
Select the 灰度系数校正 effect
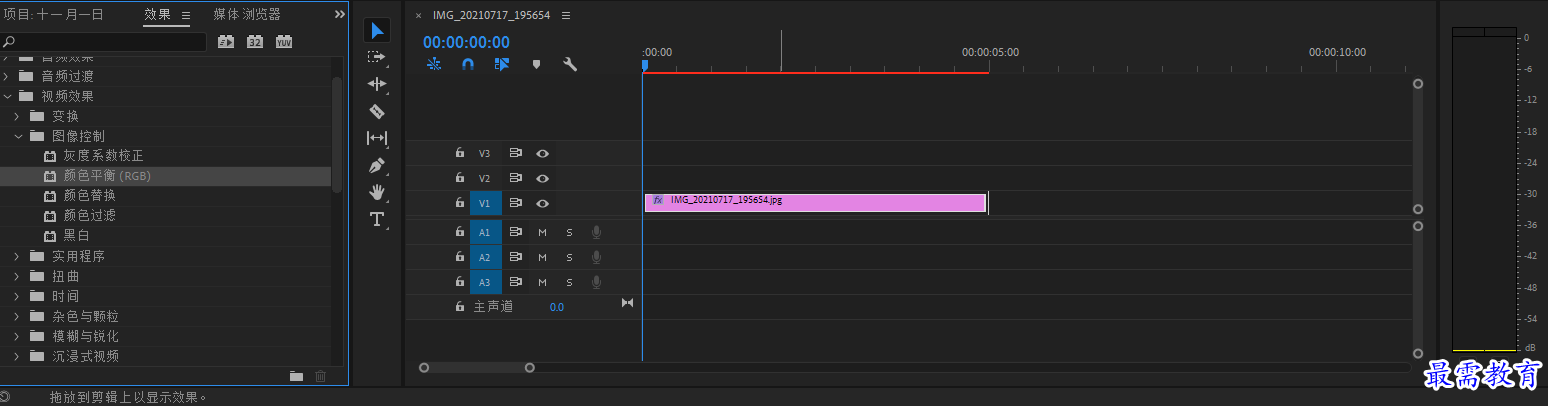click(x=104, y=156)
